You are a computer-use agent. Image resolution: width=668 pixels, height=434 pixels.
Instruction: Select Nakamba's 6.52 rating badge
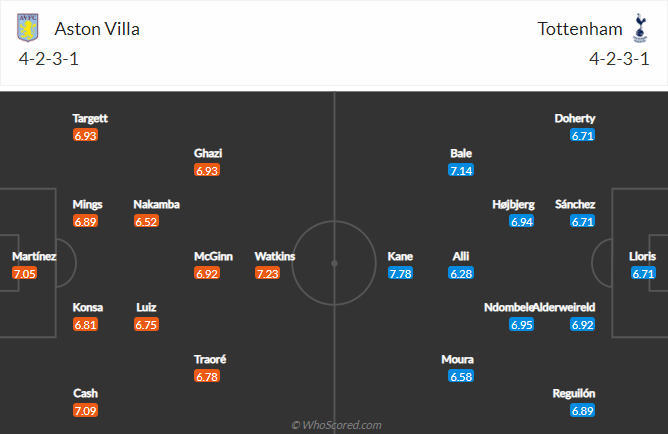[x=146, y=221]
